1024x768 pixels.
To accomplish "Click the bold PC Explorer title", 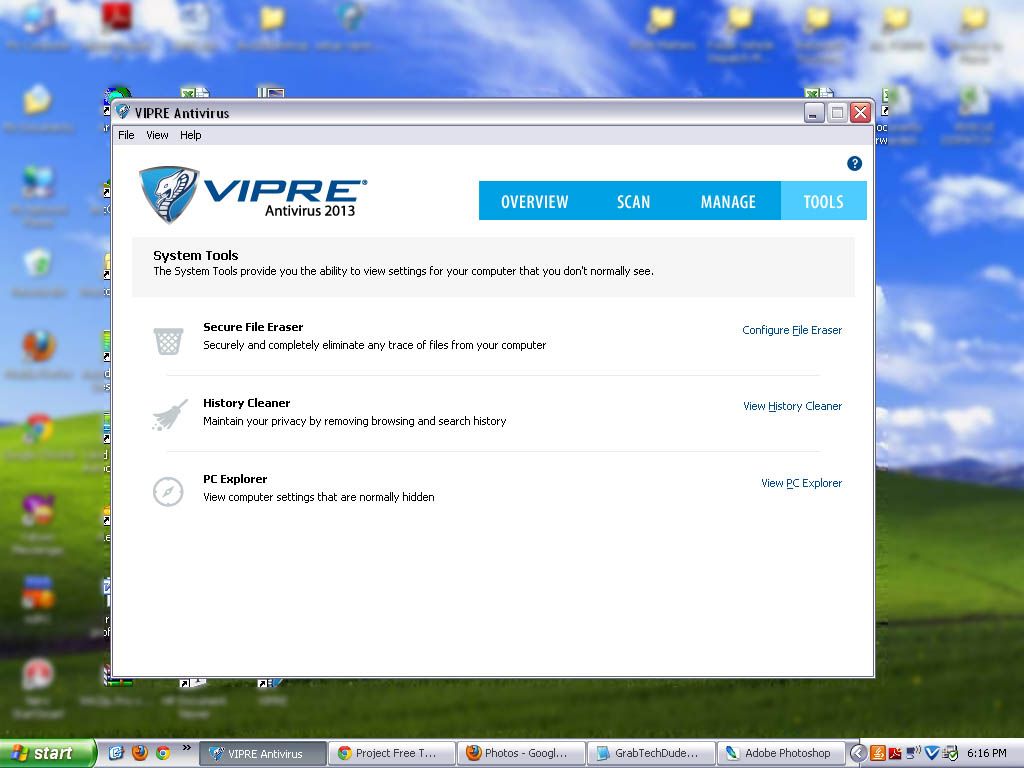I will click(235, 479).
